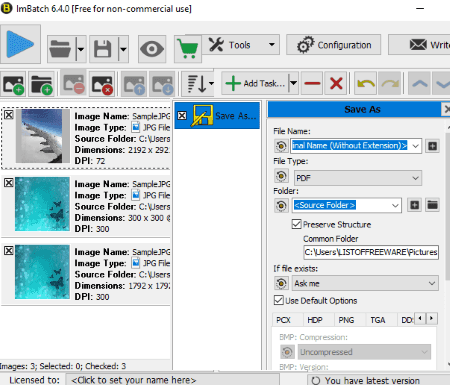Click the add folder with images icon
450x385 pixels.
click(x=41, y=84)
